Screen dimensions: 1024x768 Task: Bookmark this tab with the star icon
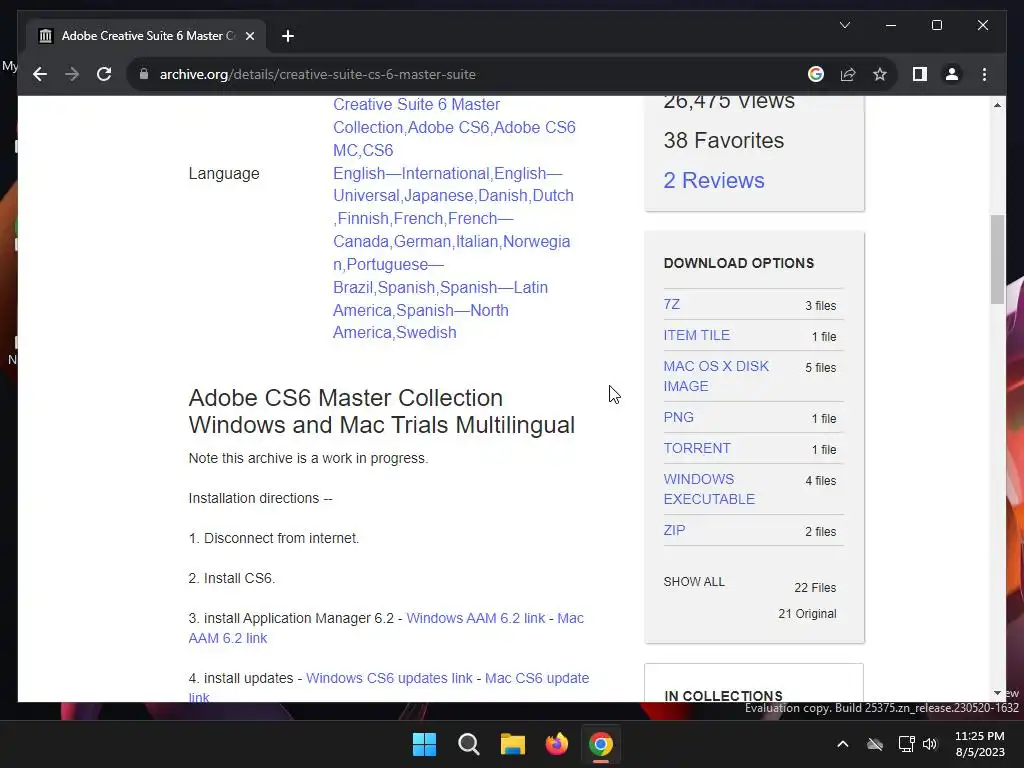(x=880, y=74)
